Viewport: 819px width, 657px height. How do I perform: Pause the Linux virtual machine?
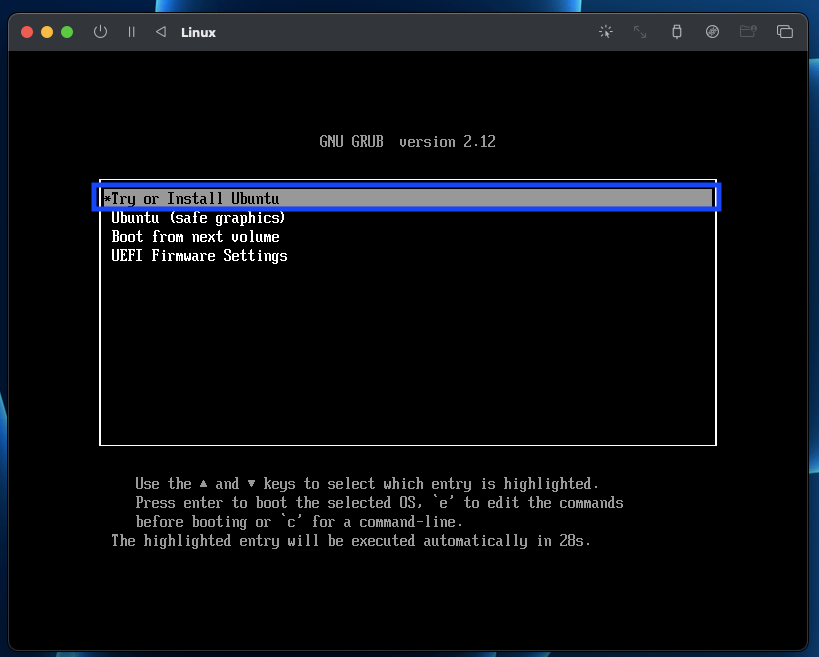click(x=132, y=32)
